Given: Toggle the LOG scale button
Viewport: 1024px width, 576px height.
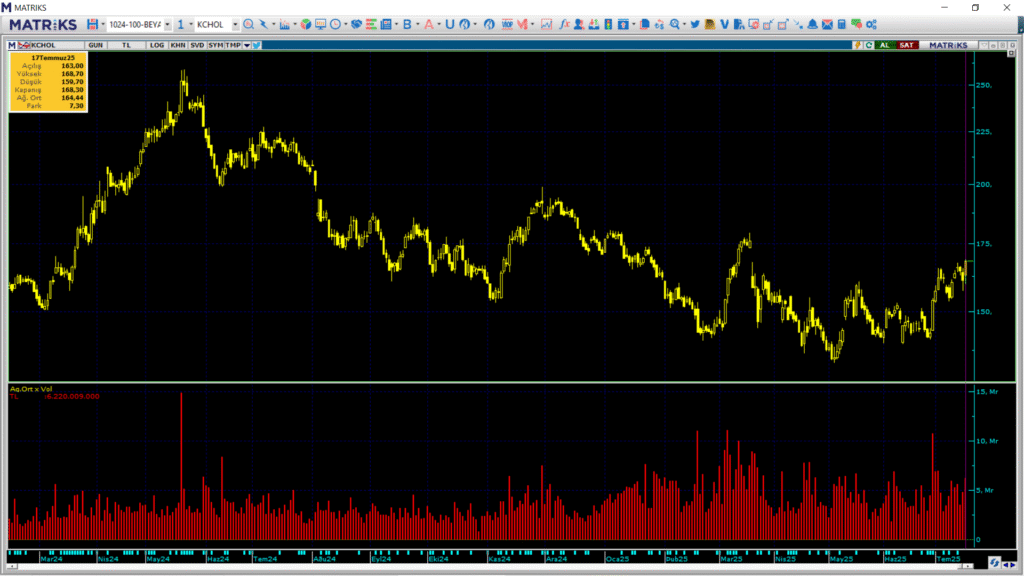Looking at the screenshot, I should [x=157, y=45].
